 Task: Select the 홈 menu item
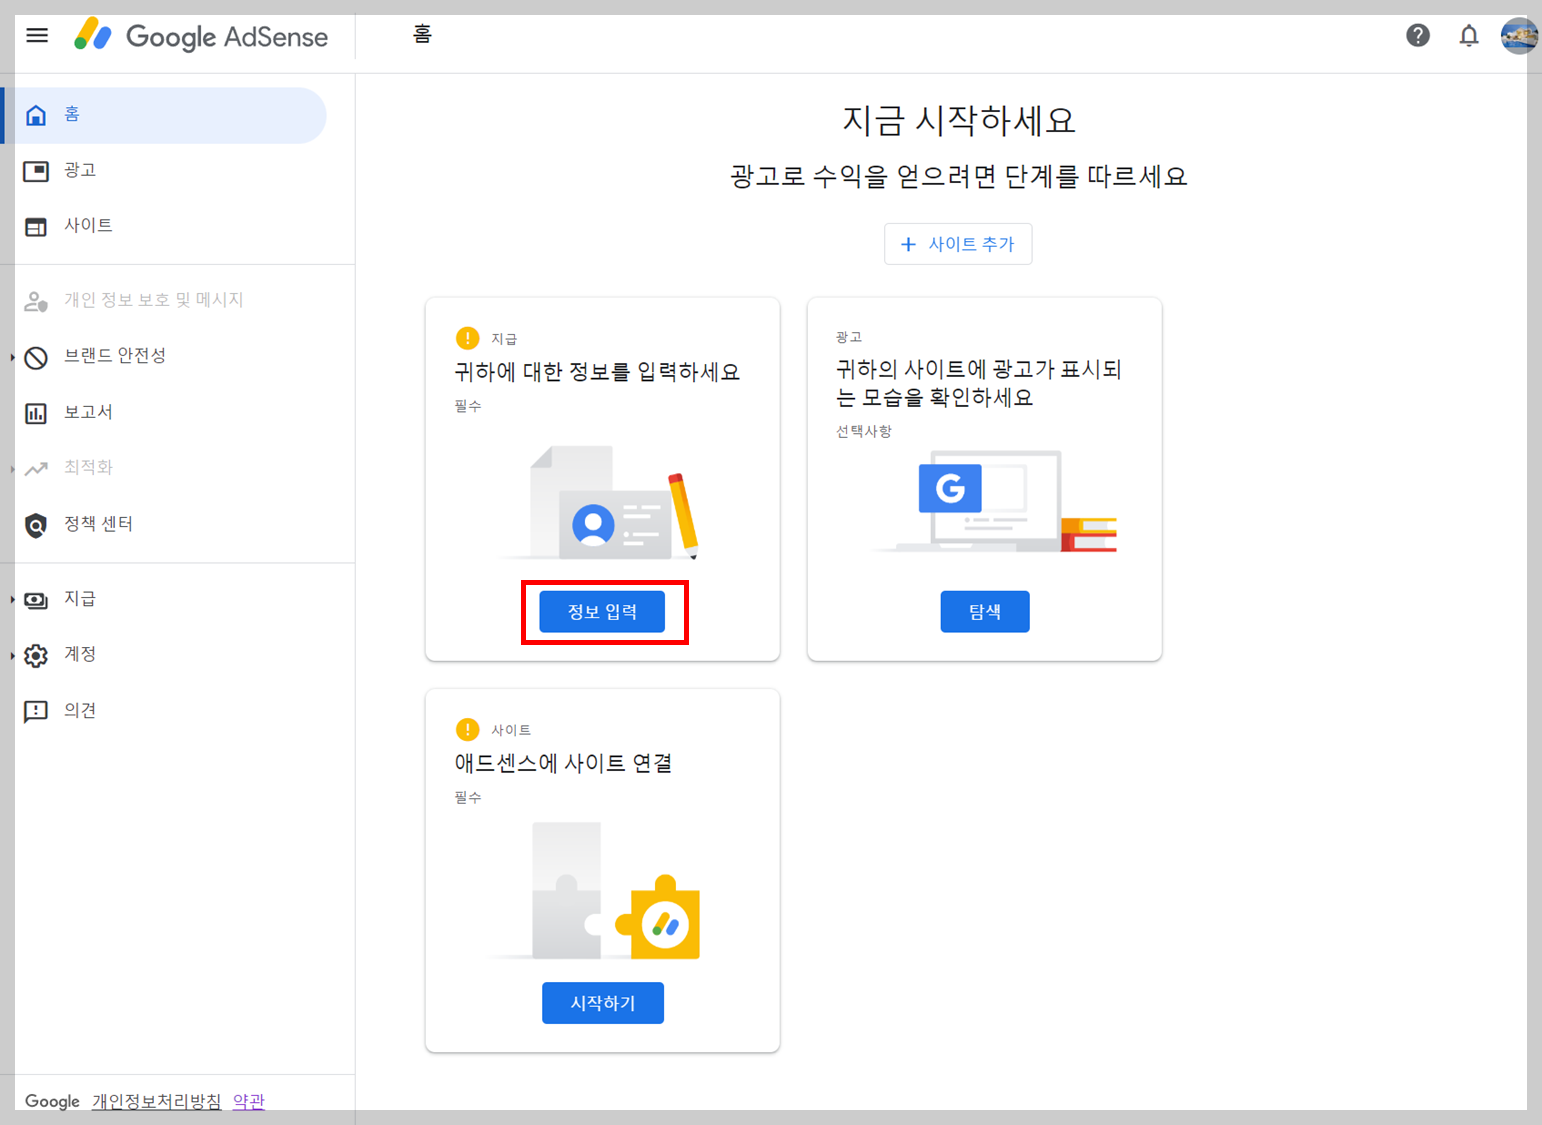point(165,115)
